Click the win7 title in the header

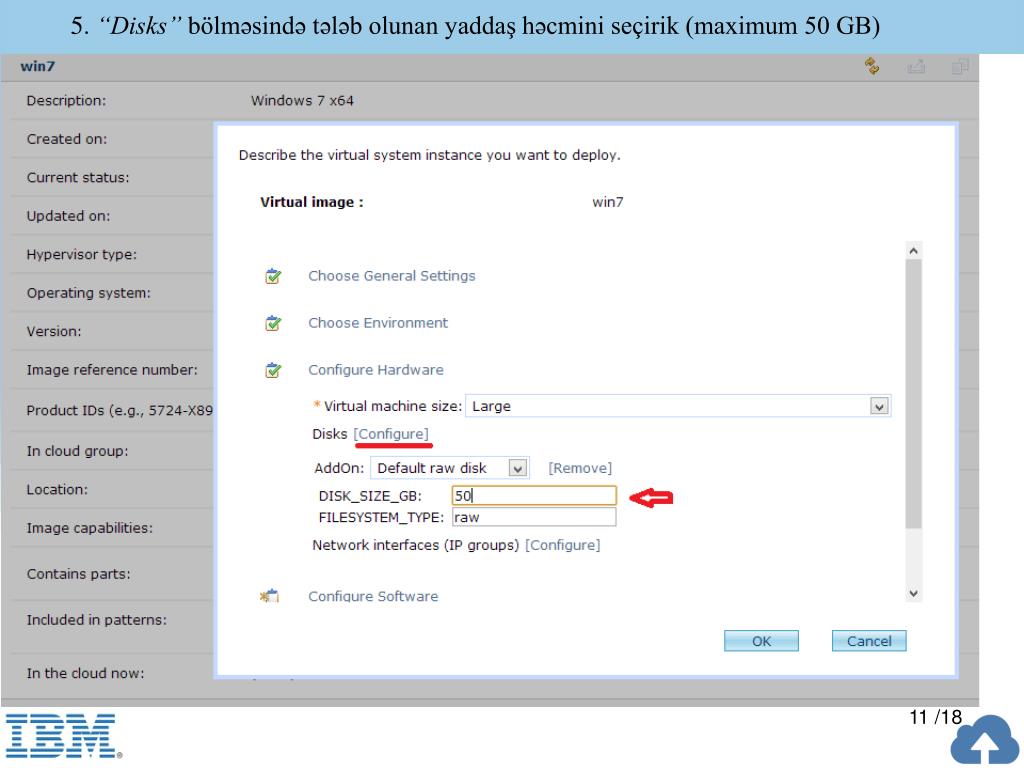[x=38, y=66]
